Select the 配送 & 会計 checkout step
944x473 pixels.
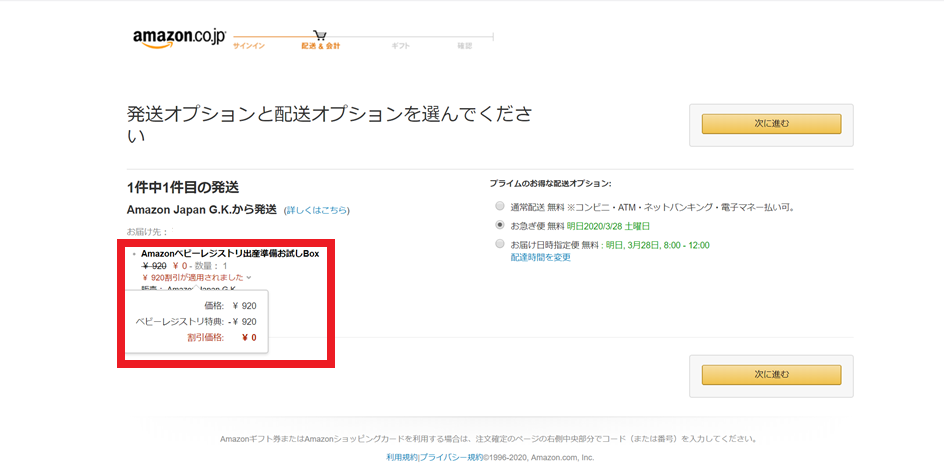(320, 46)
